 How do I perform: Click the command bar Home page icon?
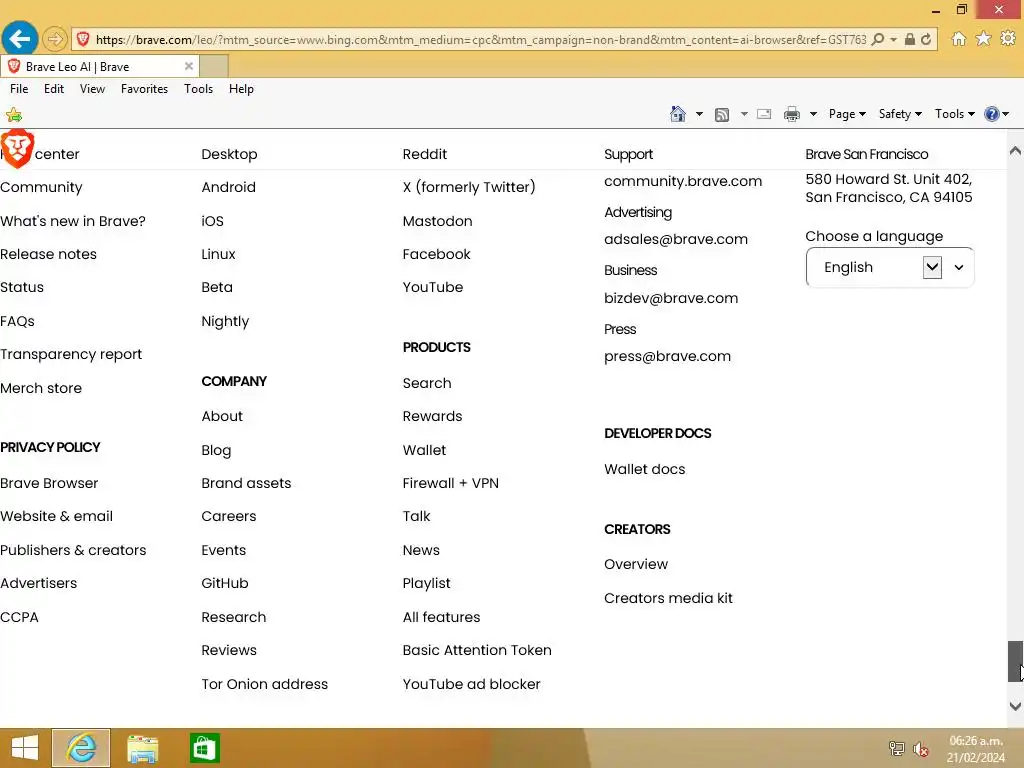coord(678,114)
